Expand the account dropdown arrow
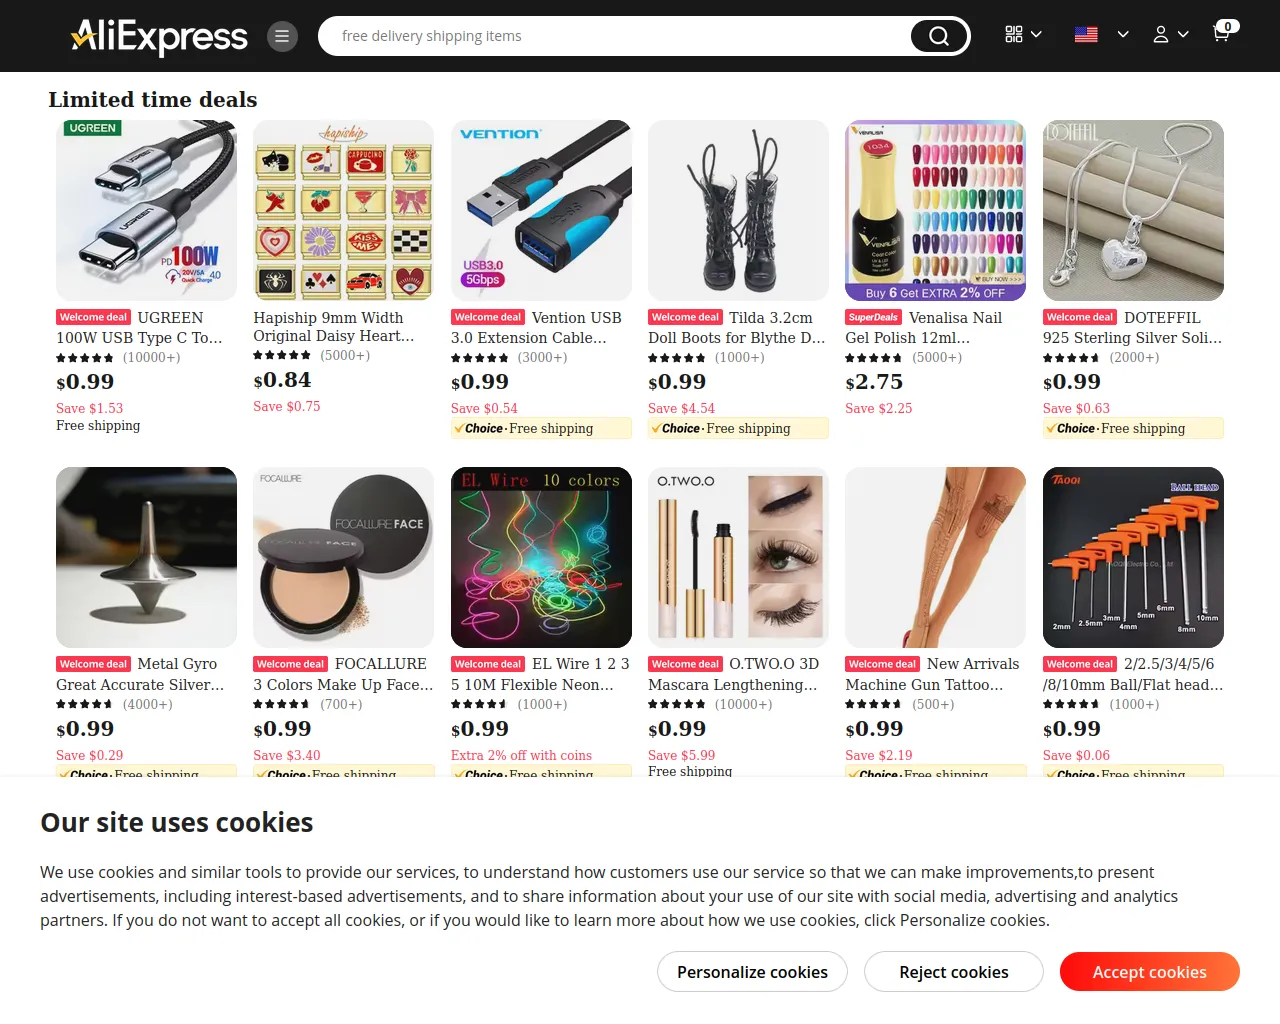The height and width of the screenshot is (1024, 1280). pos(1183,34)
